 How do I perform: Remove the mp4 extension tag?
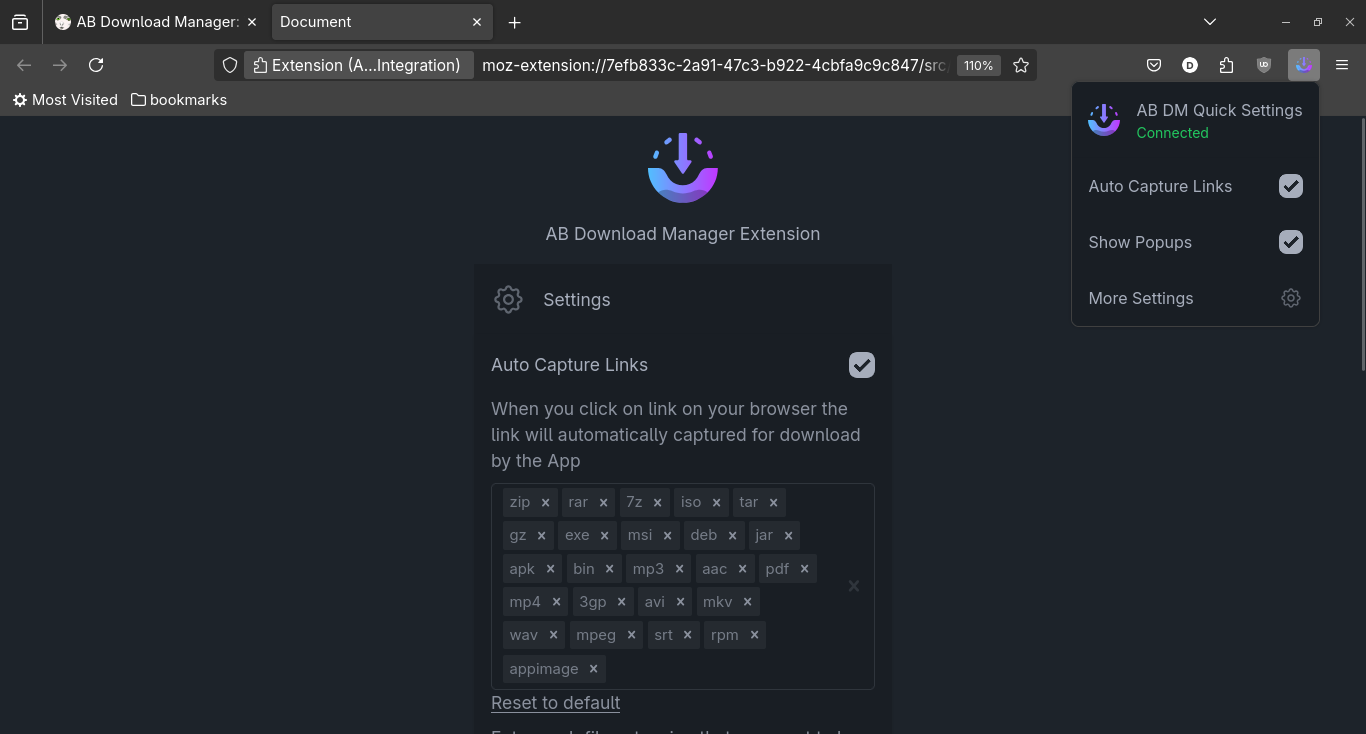point(556,602)
